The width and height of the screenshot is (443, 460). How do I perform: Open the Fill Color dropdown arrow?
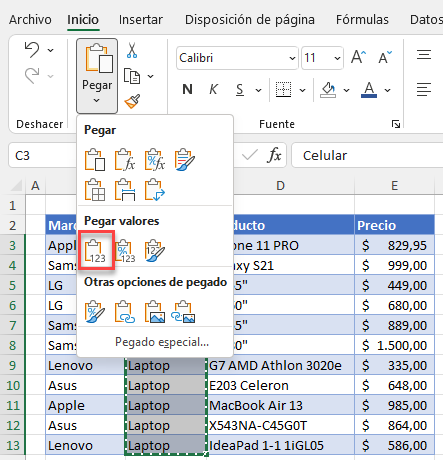pyautogui.click(x=346, y=90)
